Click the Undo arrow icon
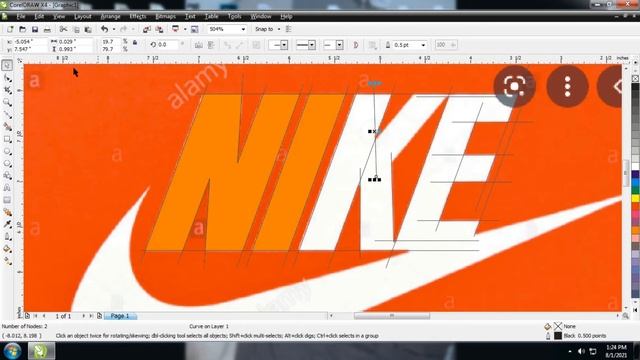640x360 pixels. coord(104,29)
